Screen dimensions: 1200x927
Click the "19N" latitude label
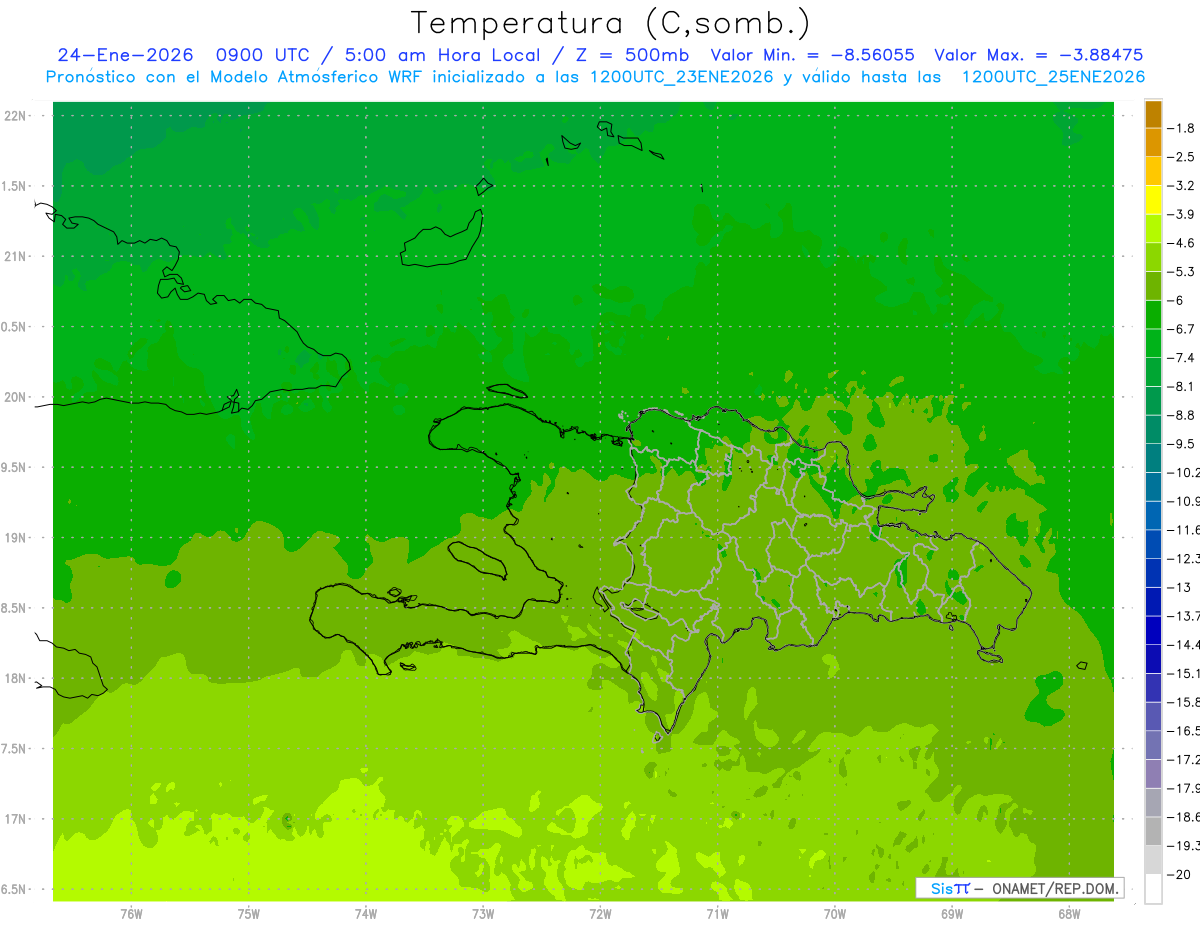15,538
